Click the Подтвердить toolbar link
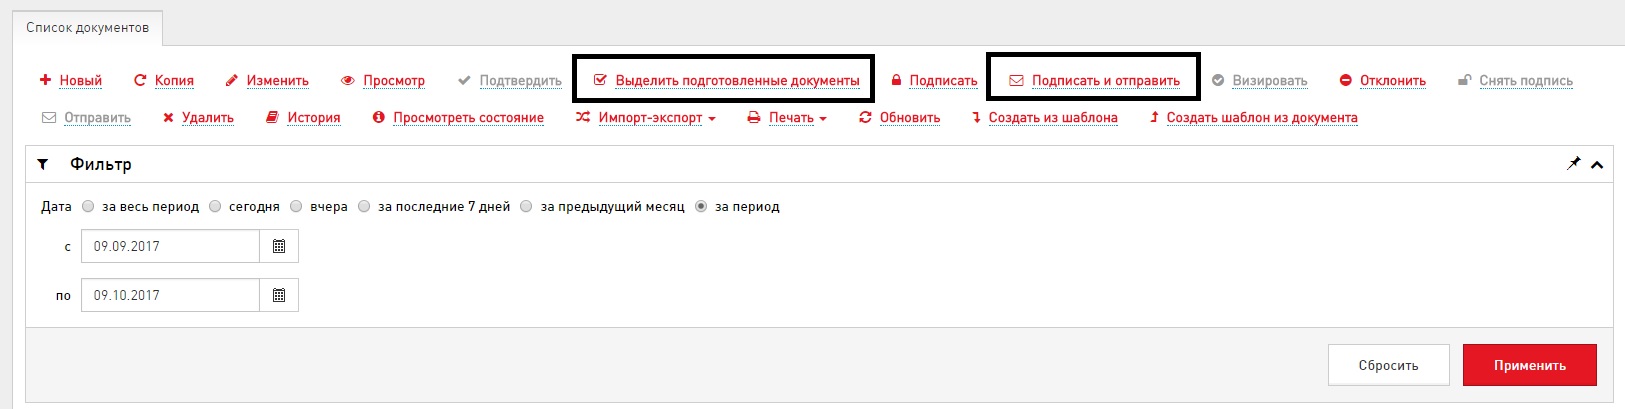This screenshot has width=1625, height=409. point(520,80)
